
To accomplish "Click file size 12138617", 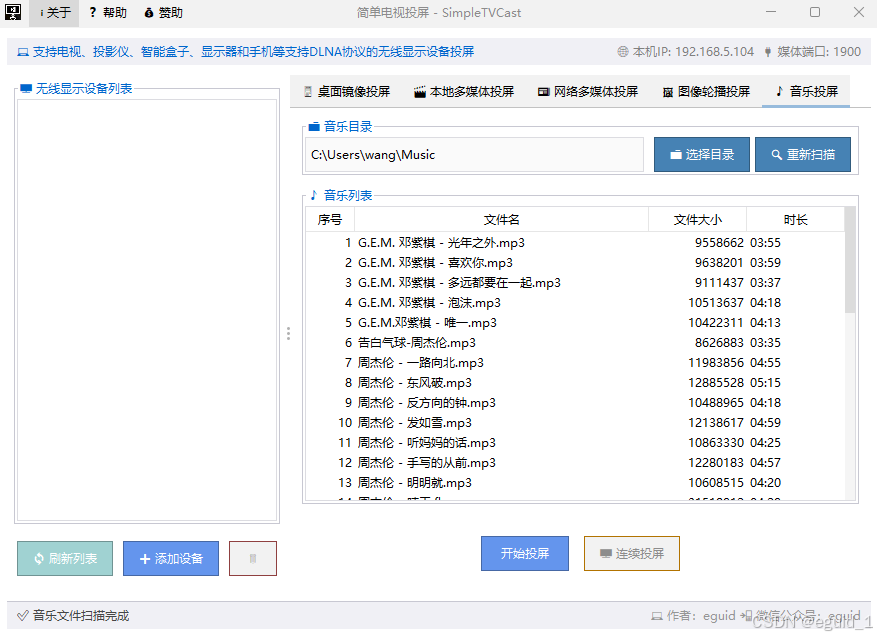I will tap(715, 423).
